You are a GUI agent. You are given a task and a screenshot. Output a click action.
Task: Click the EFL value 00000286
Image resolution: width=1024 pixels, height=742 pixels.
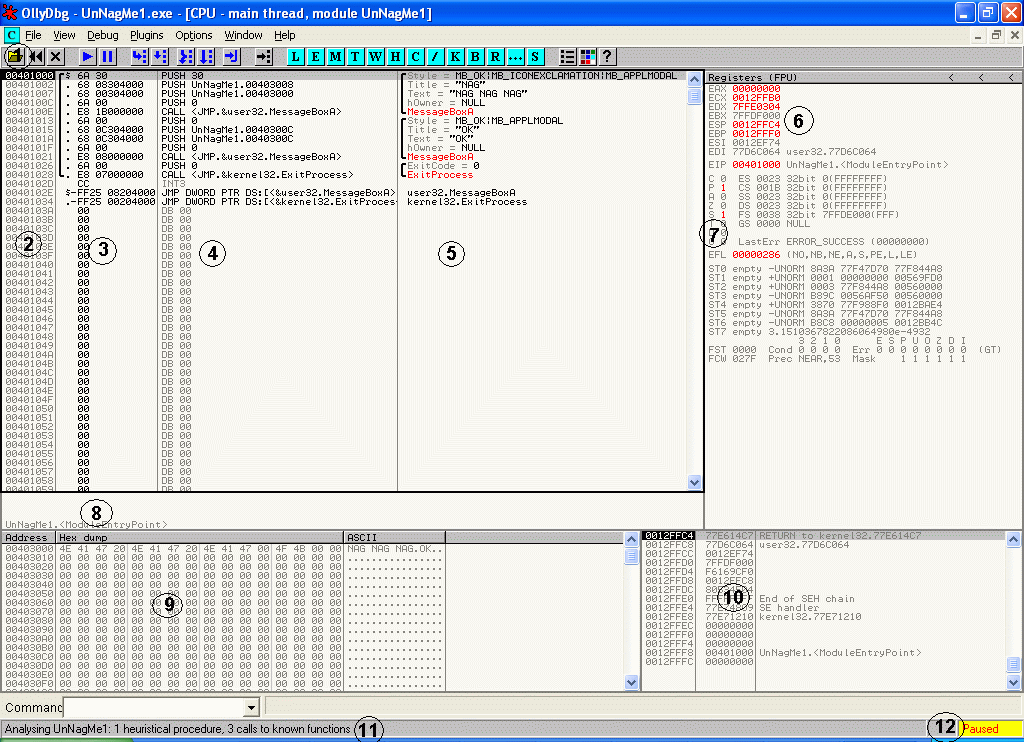pos(756,255)
